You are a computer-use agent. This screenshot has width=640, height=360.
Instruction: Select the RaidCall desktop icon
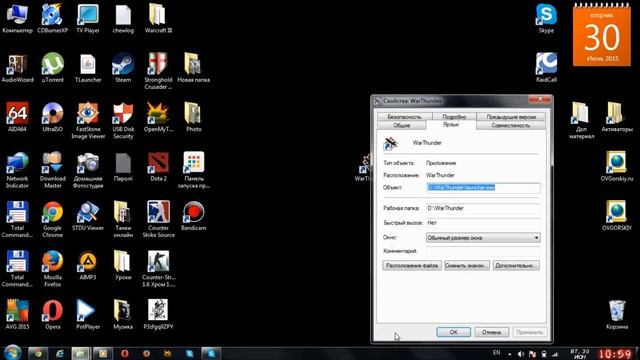[546, 68]
